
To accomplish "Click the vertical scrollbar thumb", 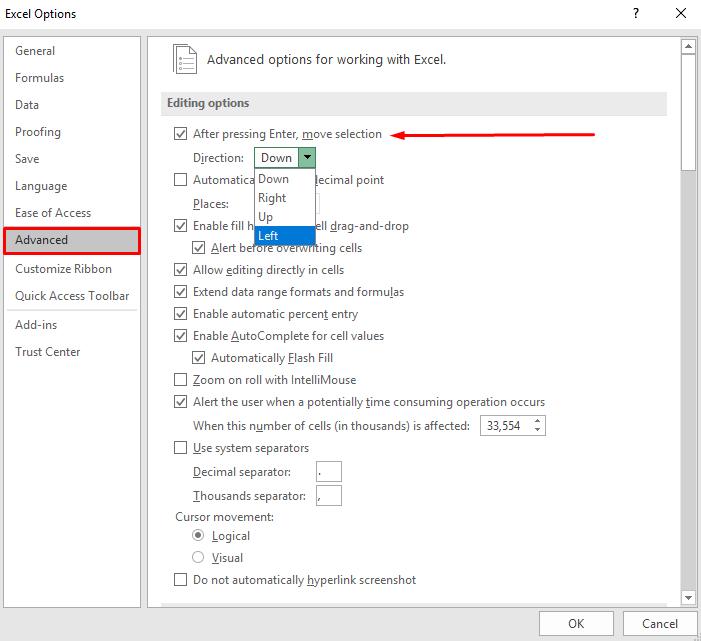I will 688,112.
